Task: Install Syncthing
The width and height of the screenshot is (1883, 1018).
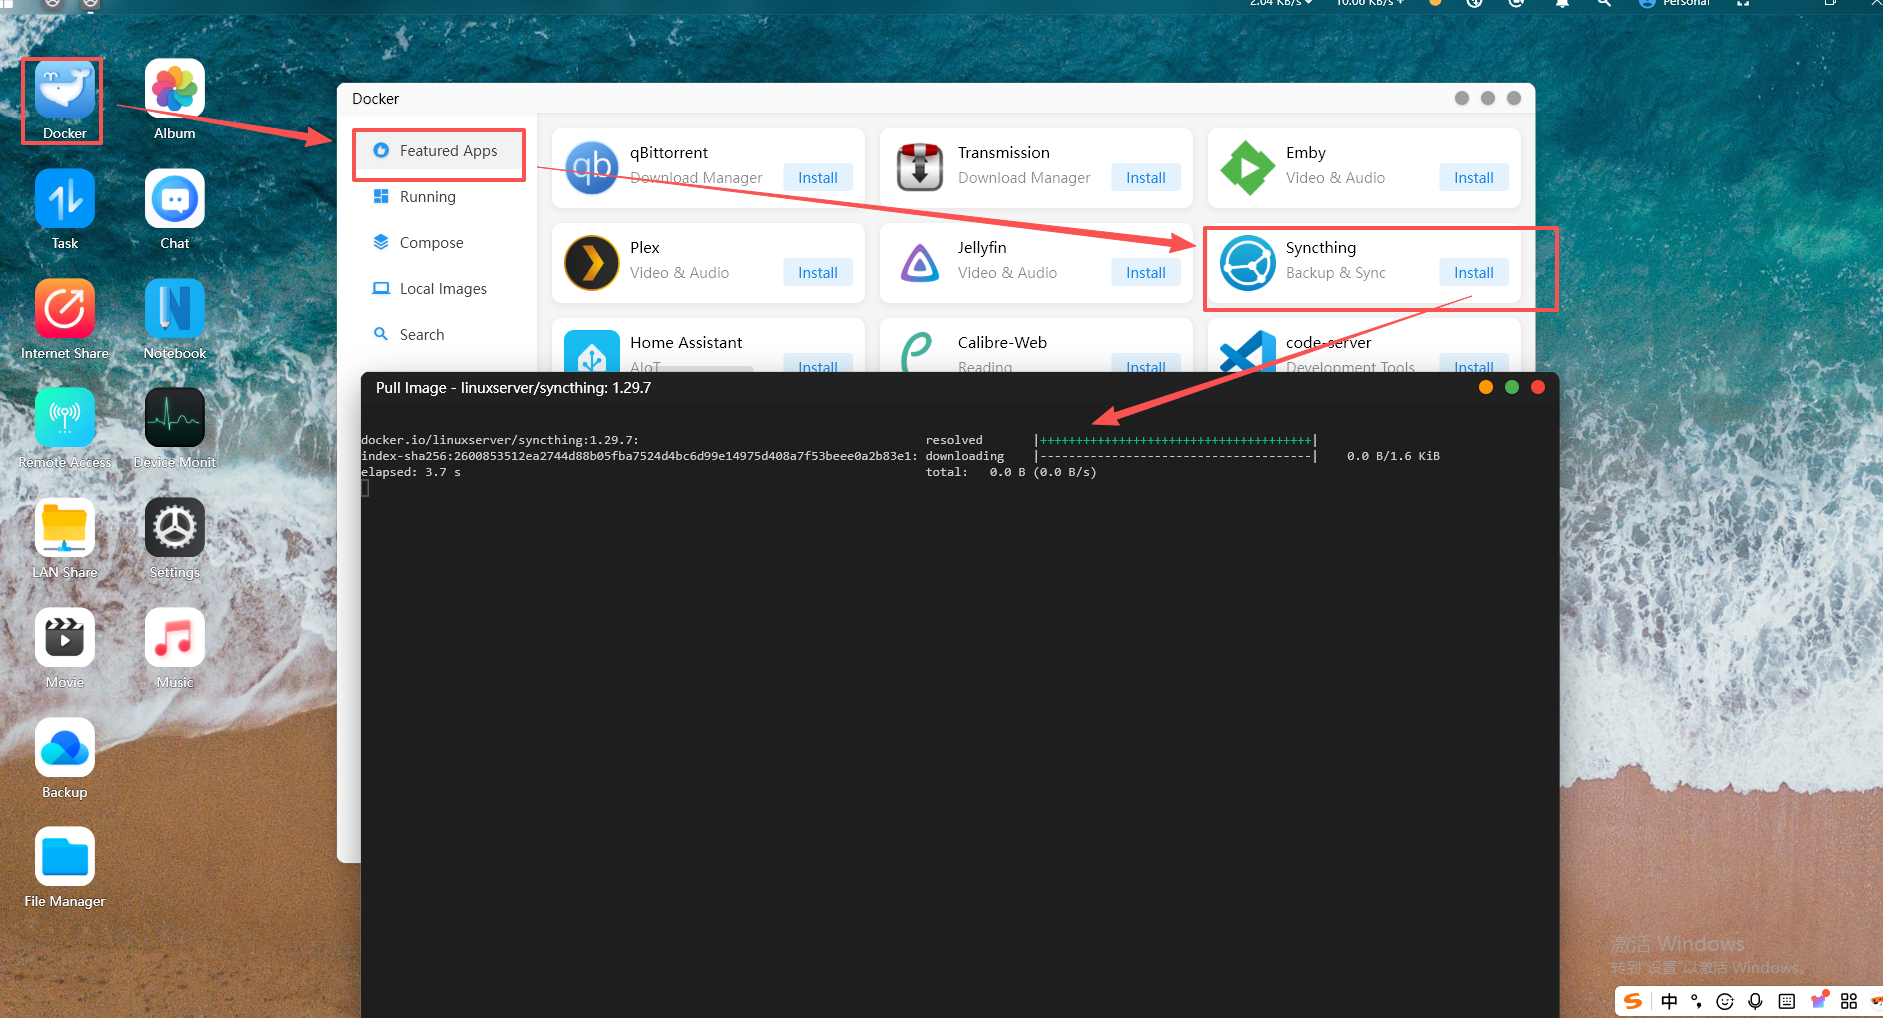Action: pyautogui.click(x=1474, y=272)
